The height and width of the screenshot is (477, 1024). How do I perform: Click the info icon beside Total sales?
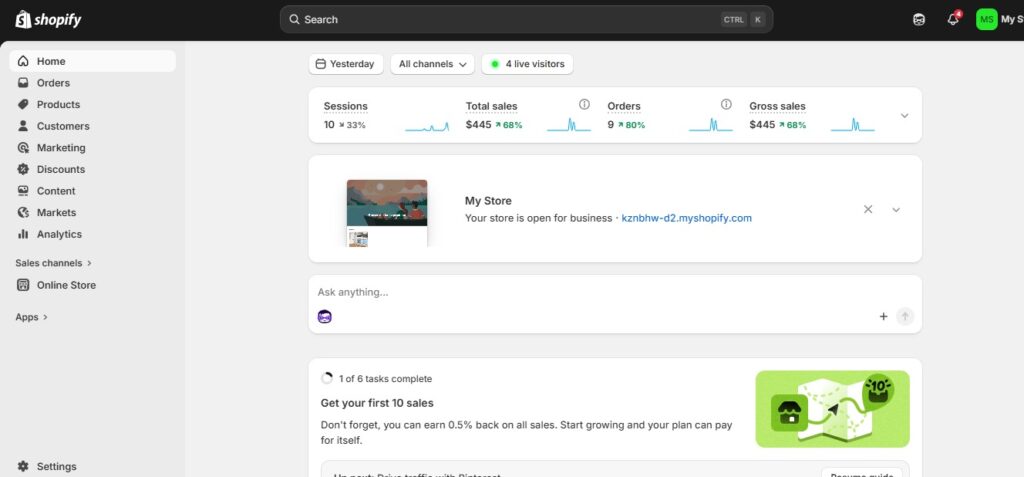click(584, 104)
